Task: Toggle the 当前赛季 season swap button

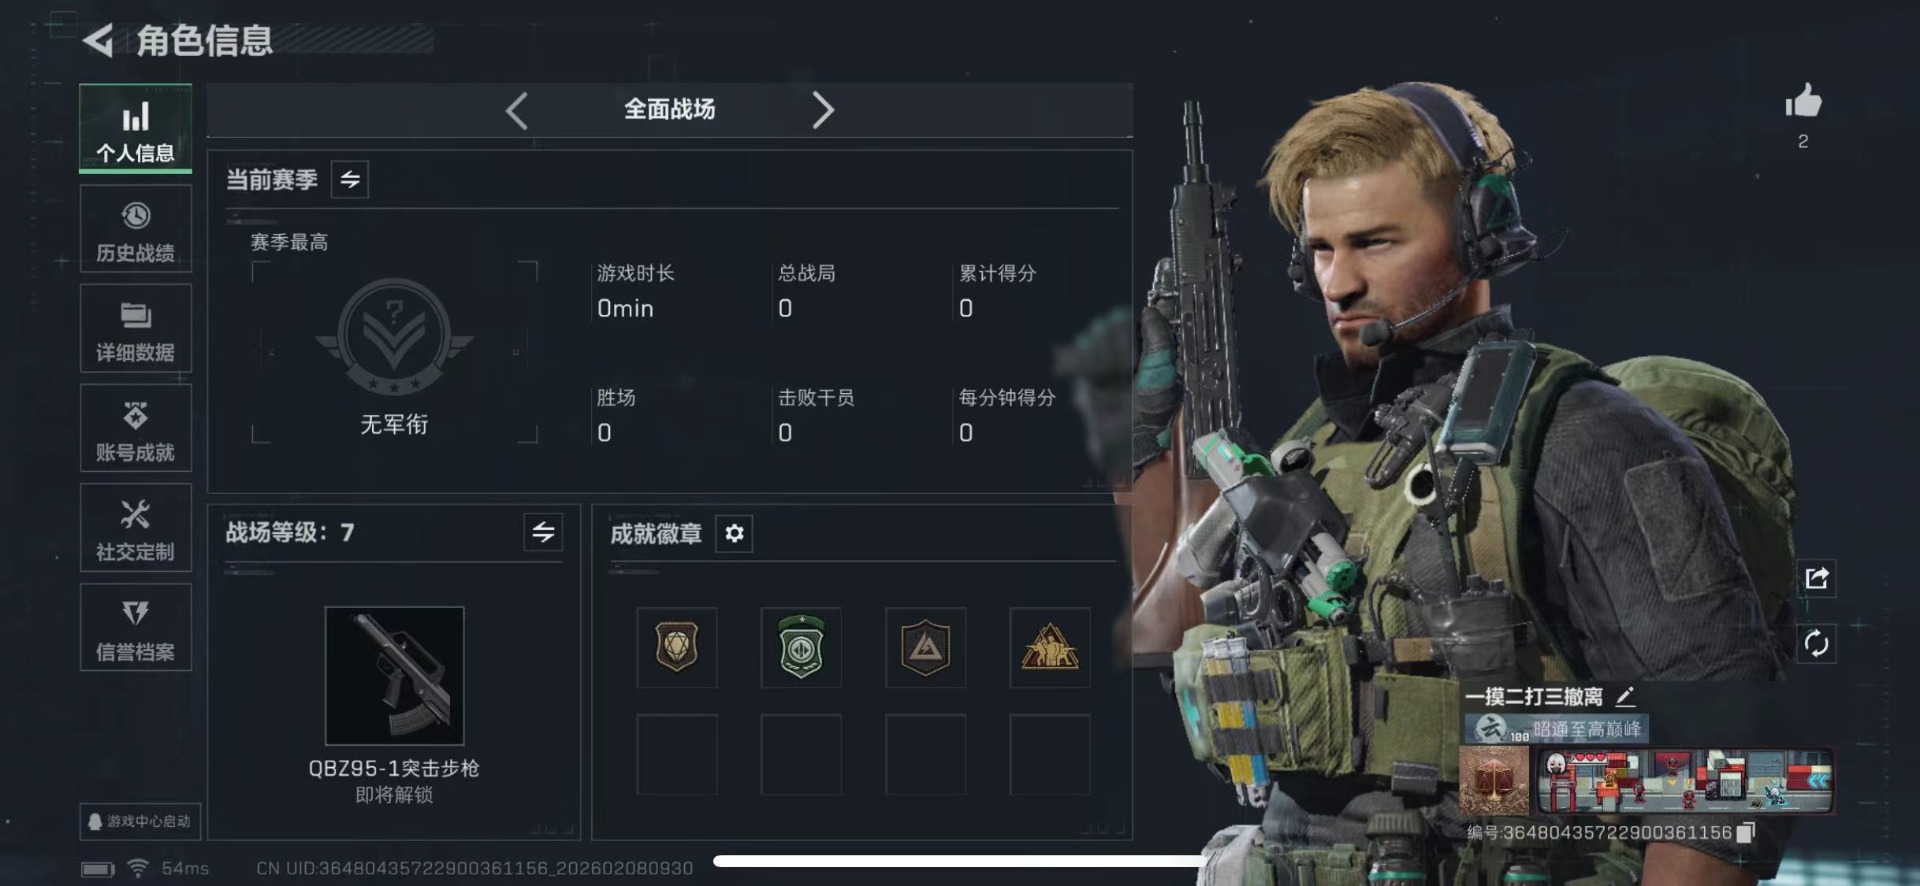Action: pyautogui.click(x=350, y=179)
